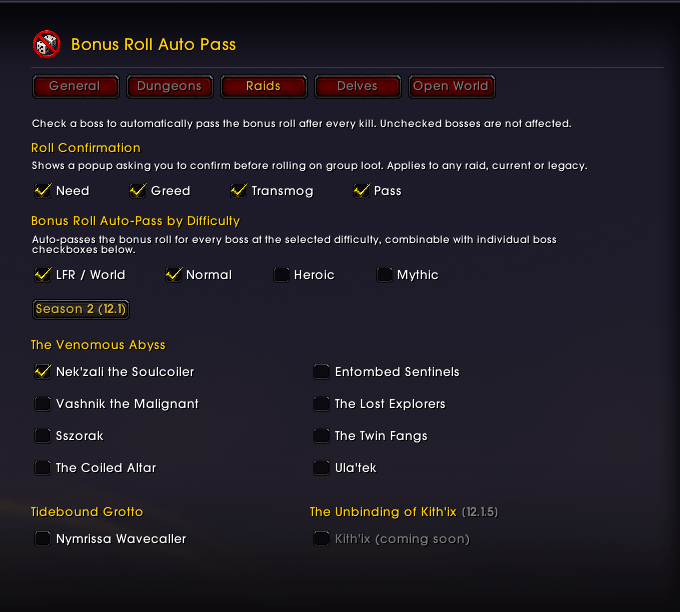Image resolution: width=680 pixels, height=612 pixels.
Task: Uncheck Nek'zali the Soulcoiler boss
Action: click(42, 372)
